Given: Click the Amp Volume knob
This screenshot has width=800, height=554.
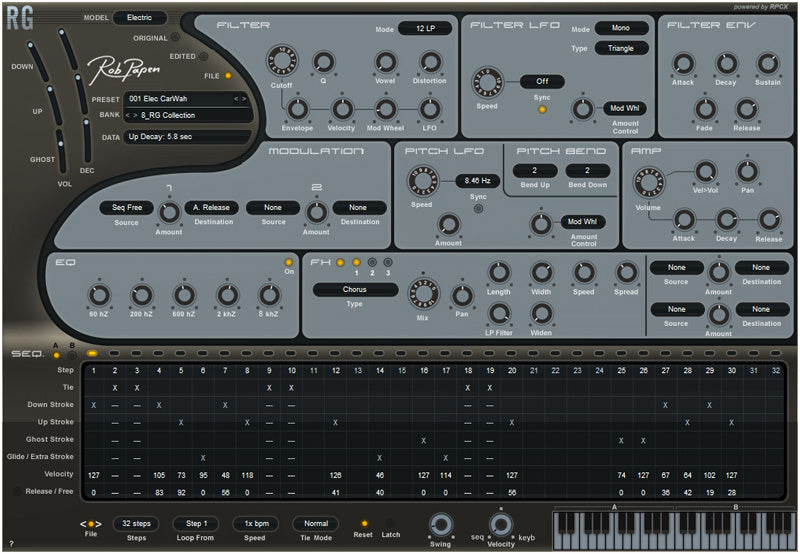Looking at the screenshot, I should pos(650,181).
